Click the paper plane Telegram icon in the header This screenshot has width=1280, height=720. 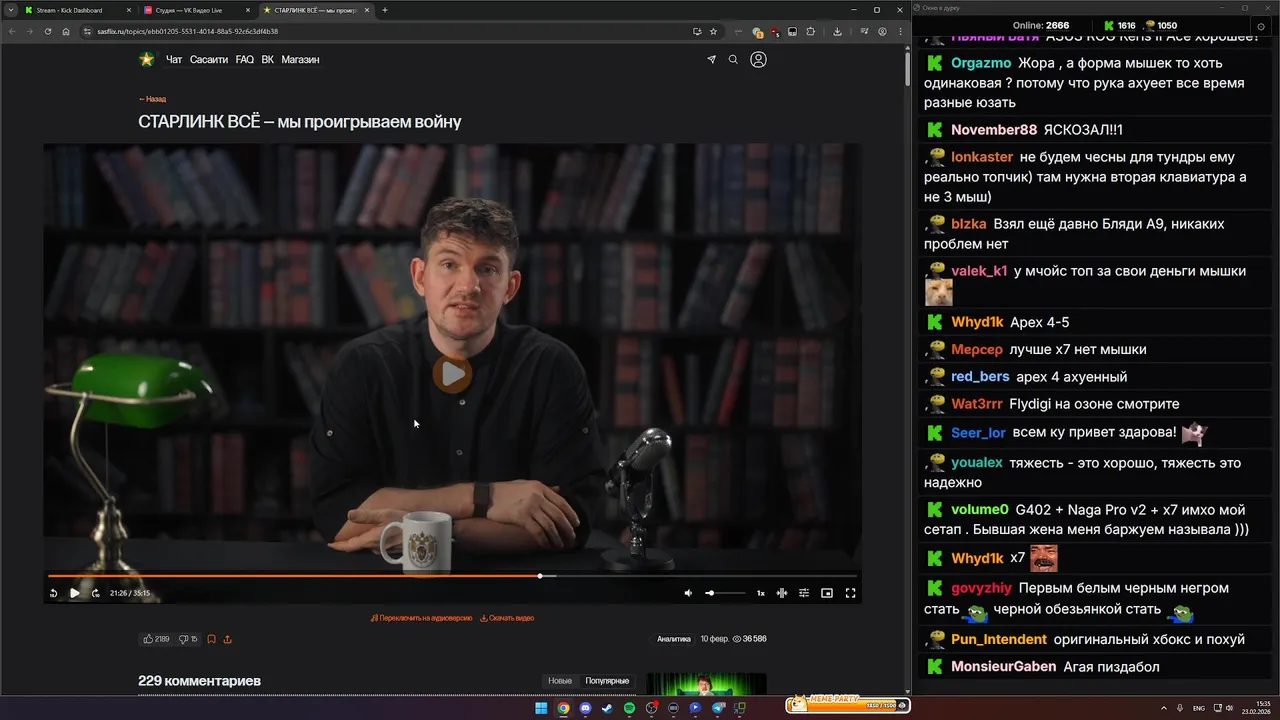tap(711, 60)
